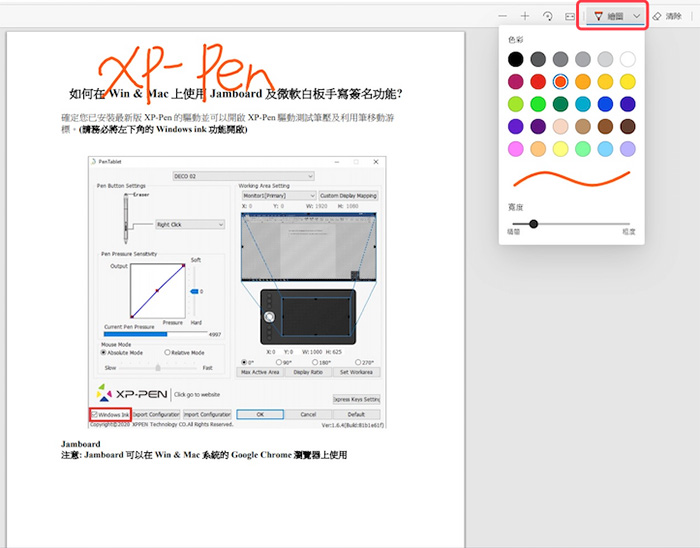The width and height of the screenshot is (700, 548).
Task: Select the 180° rotation radio button
Action: click(315, 362)
